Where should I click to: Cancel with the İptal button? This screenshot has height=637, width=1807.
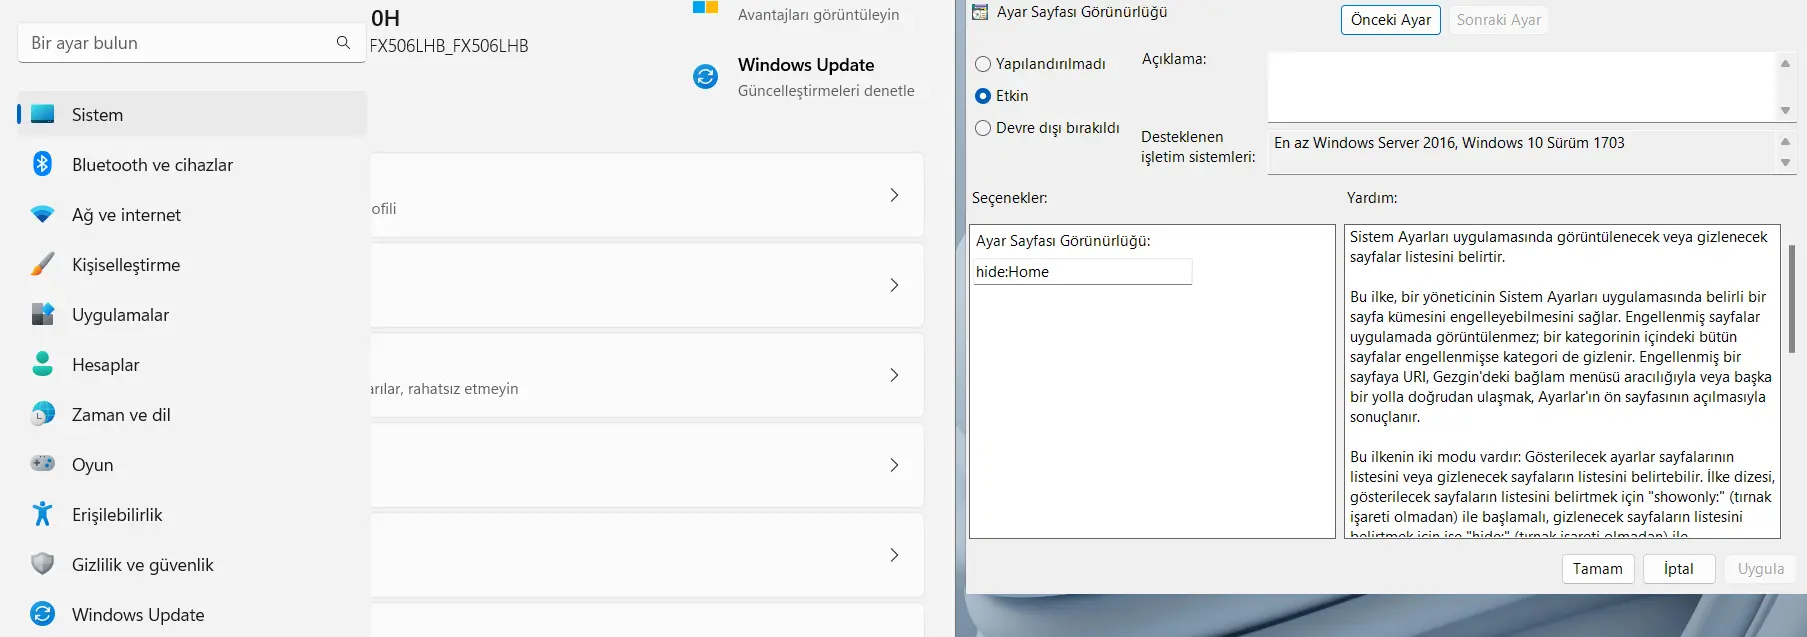click(1679, 569)
